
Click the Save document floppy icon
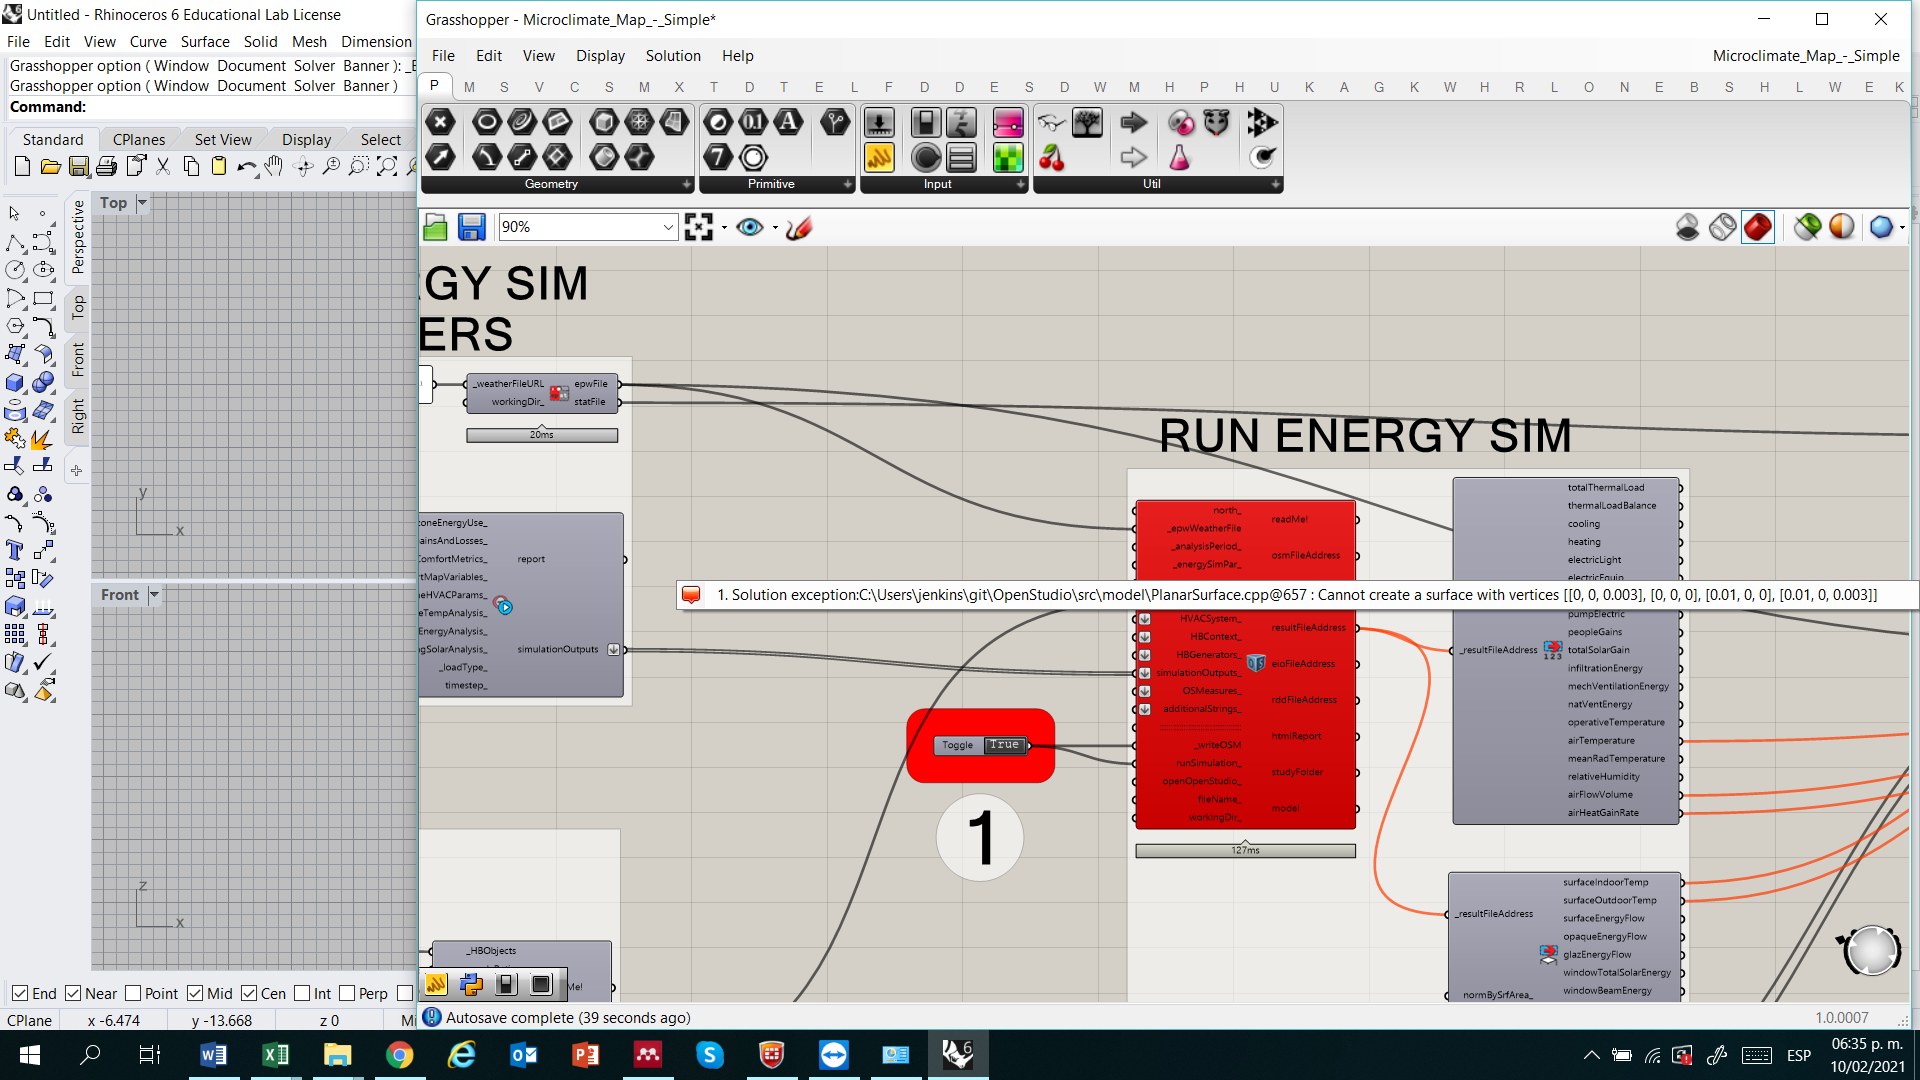pyautogui.click(x=471, y=228)
